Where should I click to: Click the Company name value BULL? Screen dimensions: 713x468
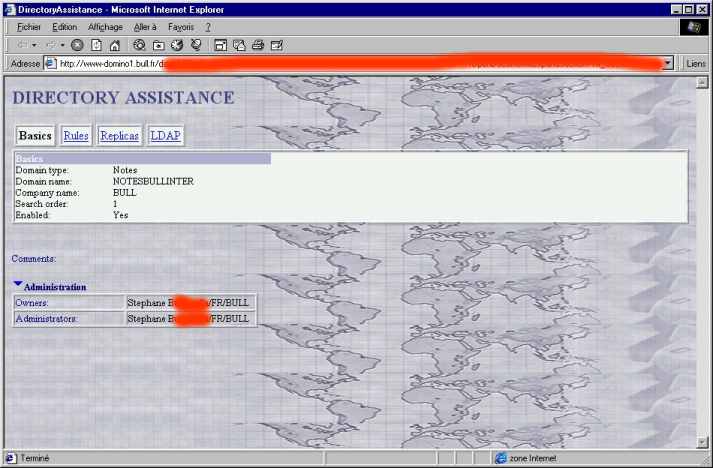coord(125,192)
